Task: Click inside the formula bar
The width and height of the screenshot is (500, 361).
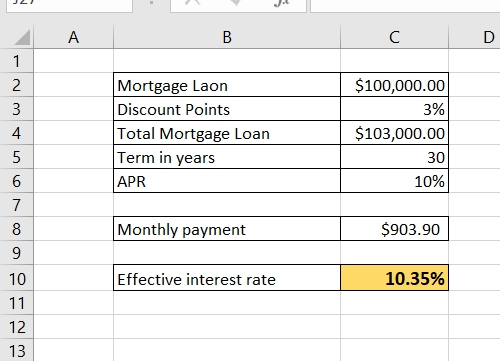Action: coord(405,5)
